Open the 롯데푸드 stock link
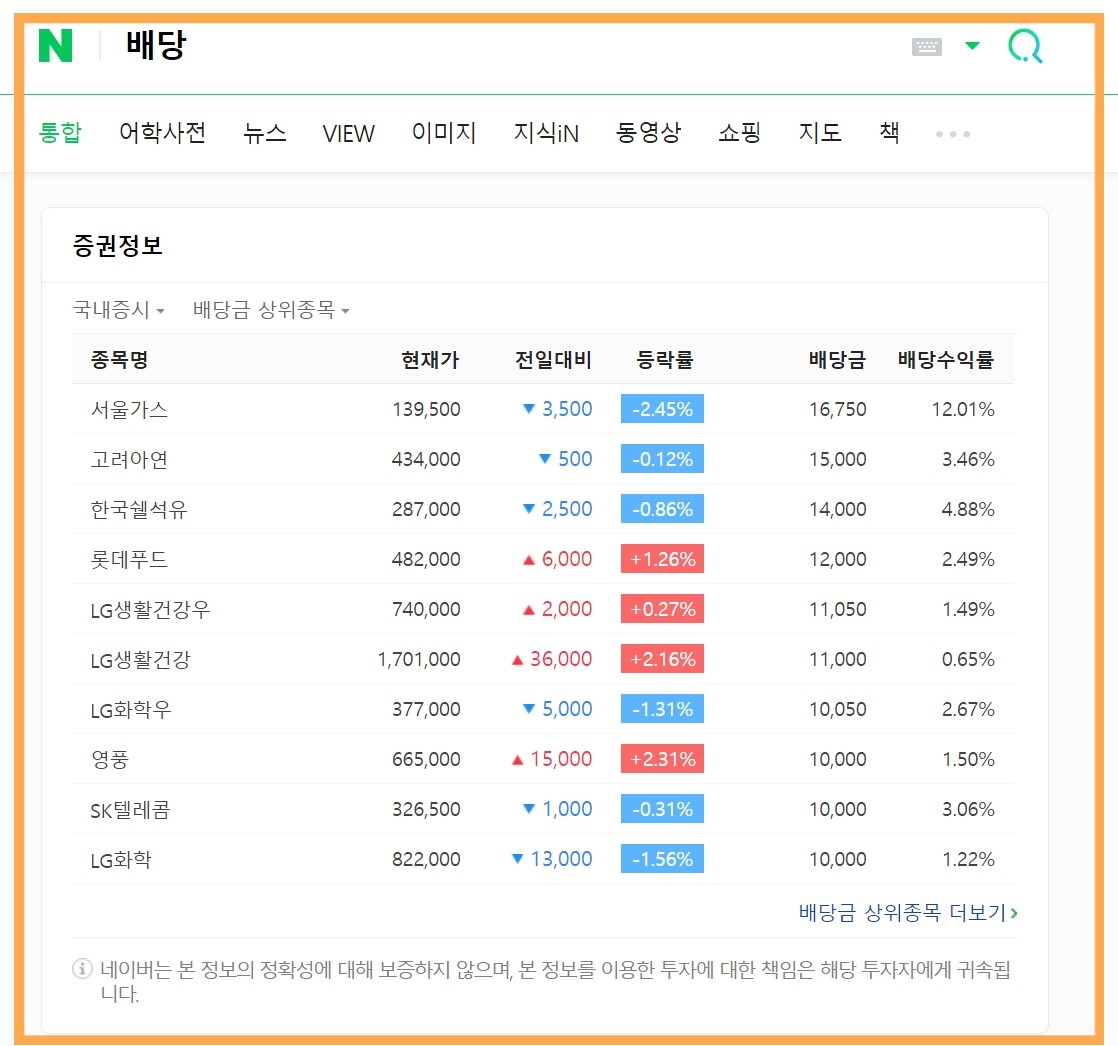This screenshot has height=1046, width=1118. click(x=129, y=559)
